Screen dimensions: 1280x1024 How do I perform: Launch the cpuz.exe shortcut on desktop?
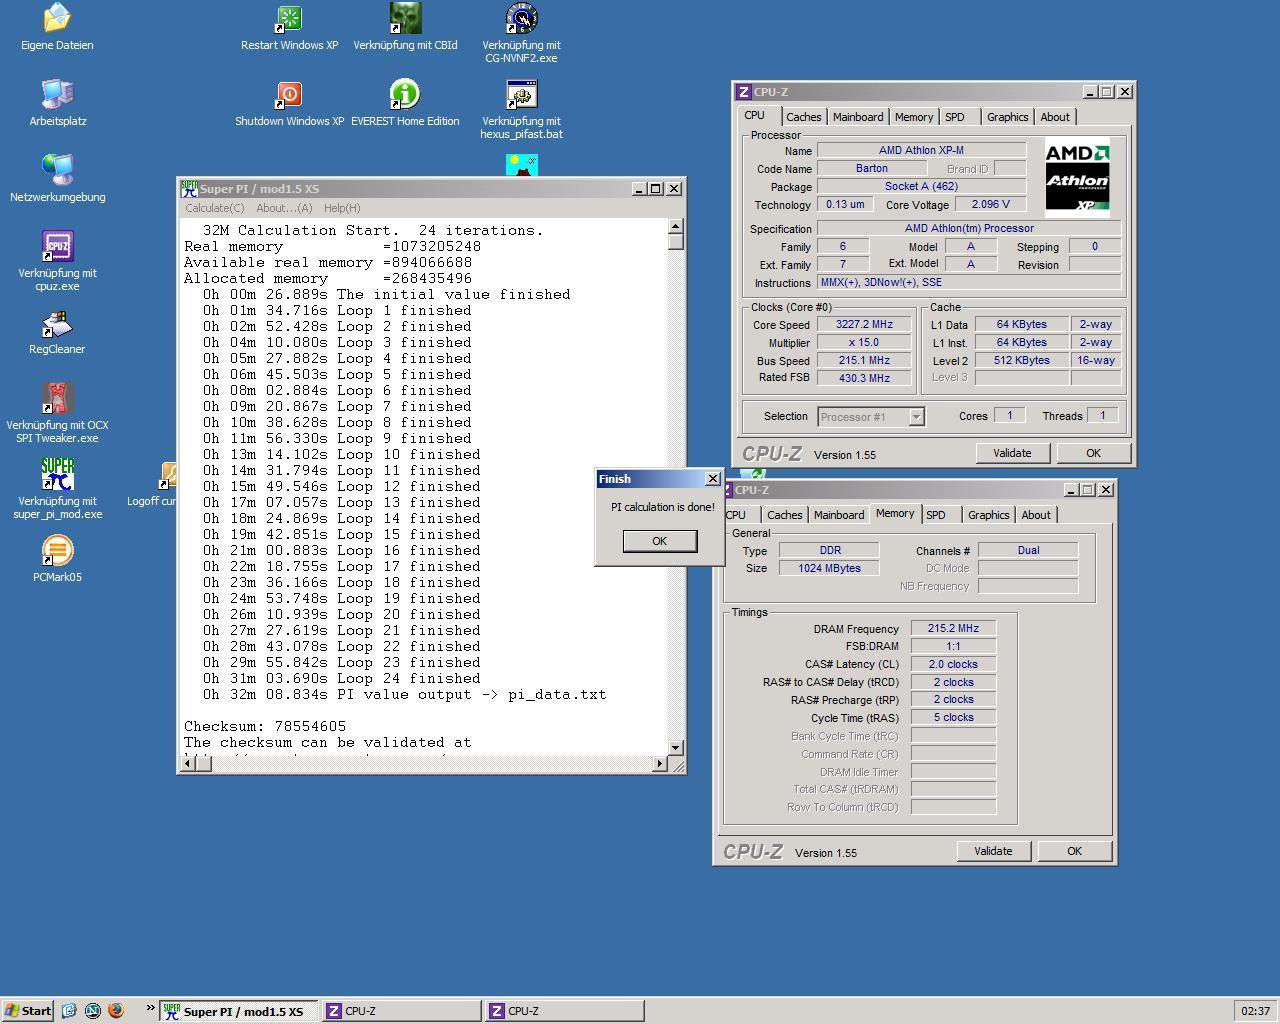pos(57,246)
